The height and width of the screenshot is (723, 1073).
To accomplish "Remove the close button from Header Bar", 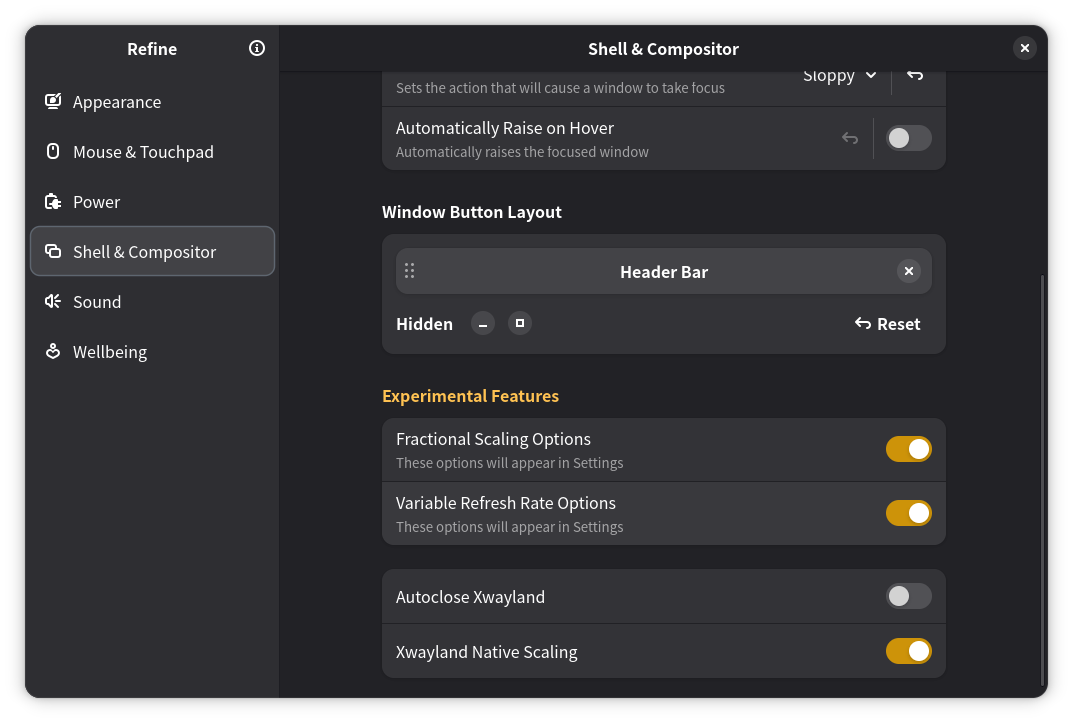I will click(908, 271).
